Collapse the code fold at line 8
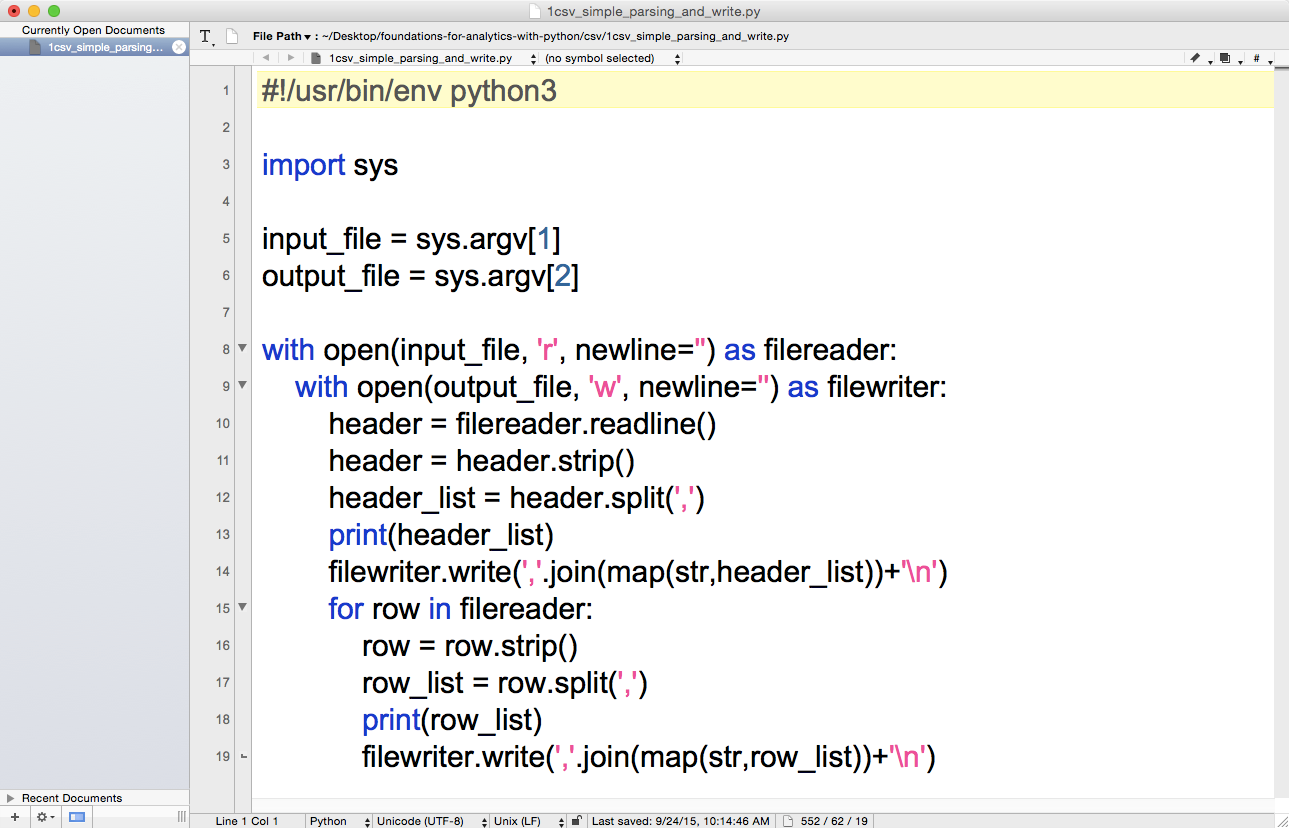 pyautogui.click(x=242, y=350)
